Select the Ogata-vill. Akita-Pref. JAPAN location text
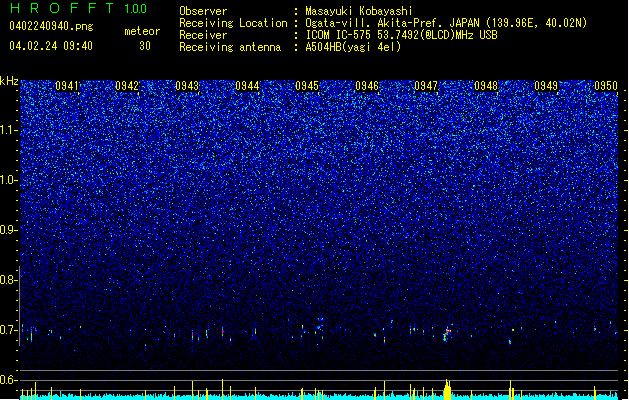The width and height of the screenshot is (629, 400). [446, 23]
